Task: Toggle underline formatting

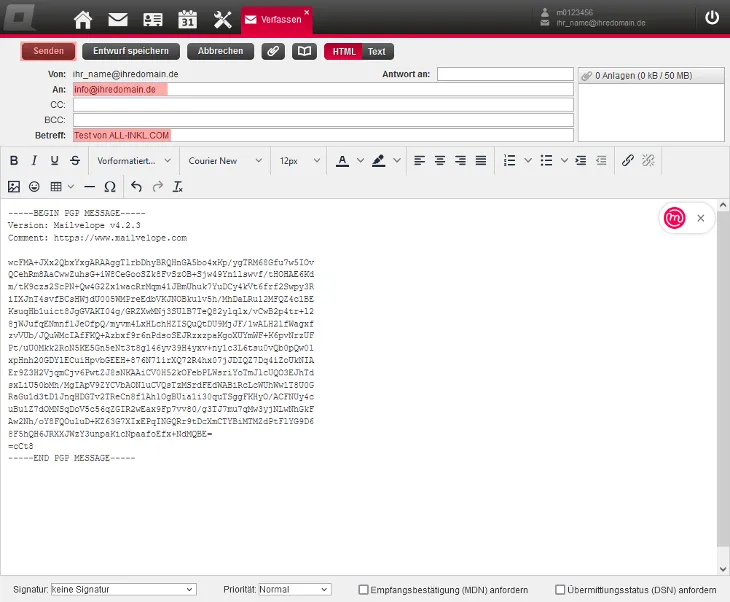Action: [x=54, y=161]
